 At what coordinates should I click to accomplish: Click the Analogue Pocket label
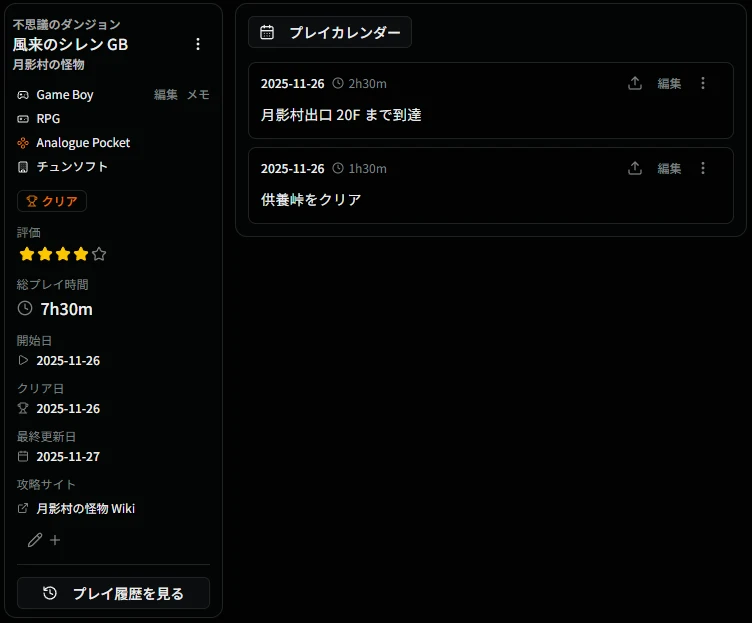coord(83,143)
